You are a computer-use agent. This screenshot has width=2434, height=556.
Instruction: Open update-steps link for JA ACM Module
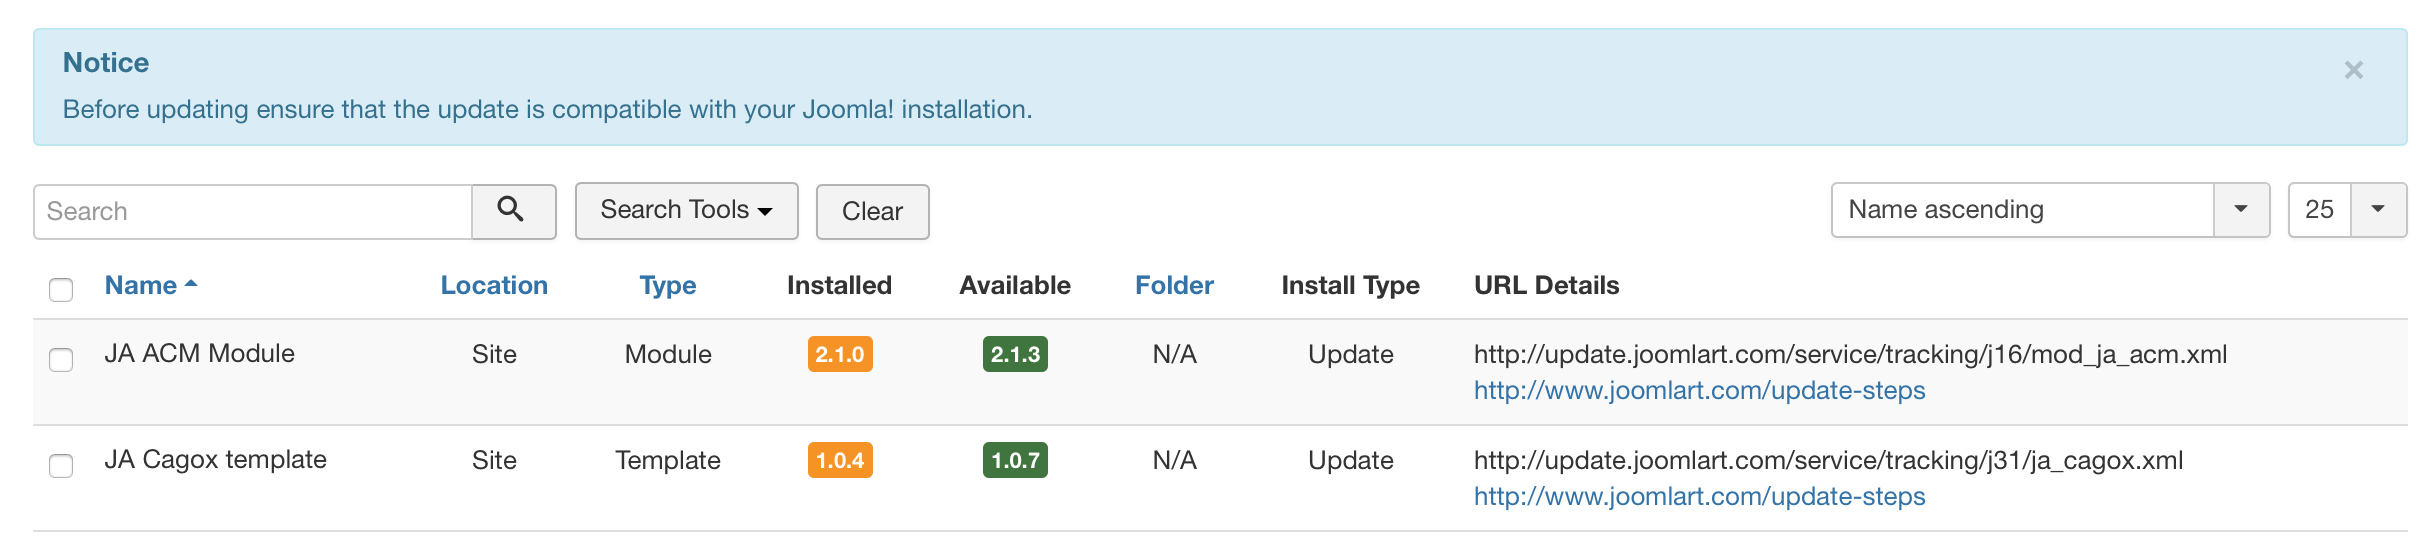click(x=1699, y=391)
